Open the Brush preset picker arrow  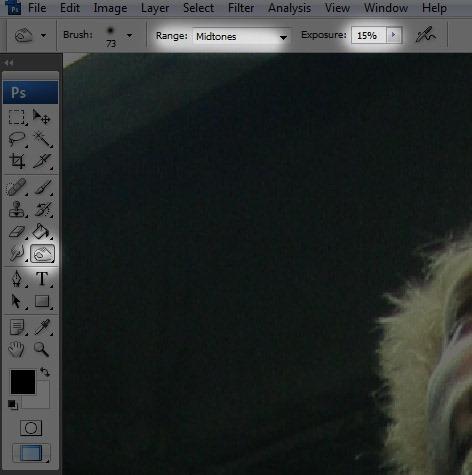129,35
